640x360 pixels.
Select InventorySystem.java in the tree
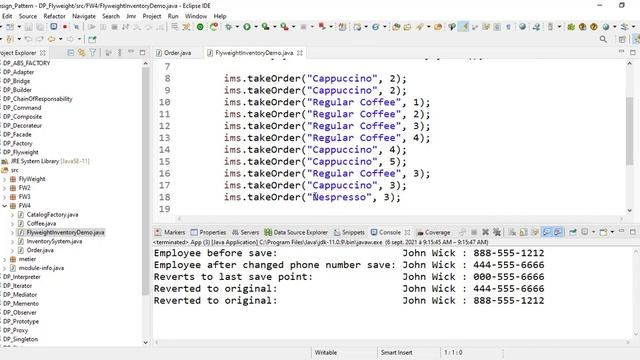click(54, 241)
